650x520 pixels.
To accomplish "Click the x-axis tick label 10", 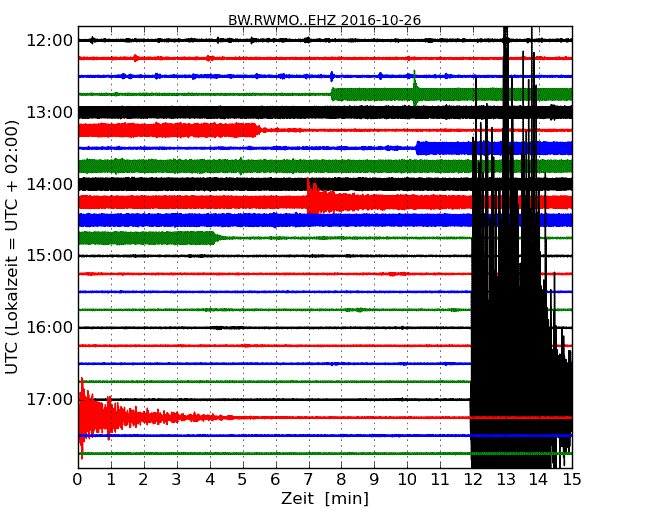I will pos(407,480).
